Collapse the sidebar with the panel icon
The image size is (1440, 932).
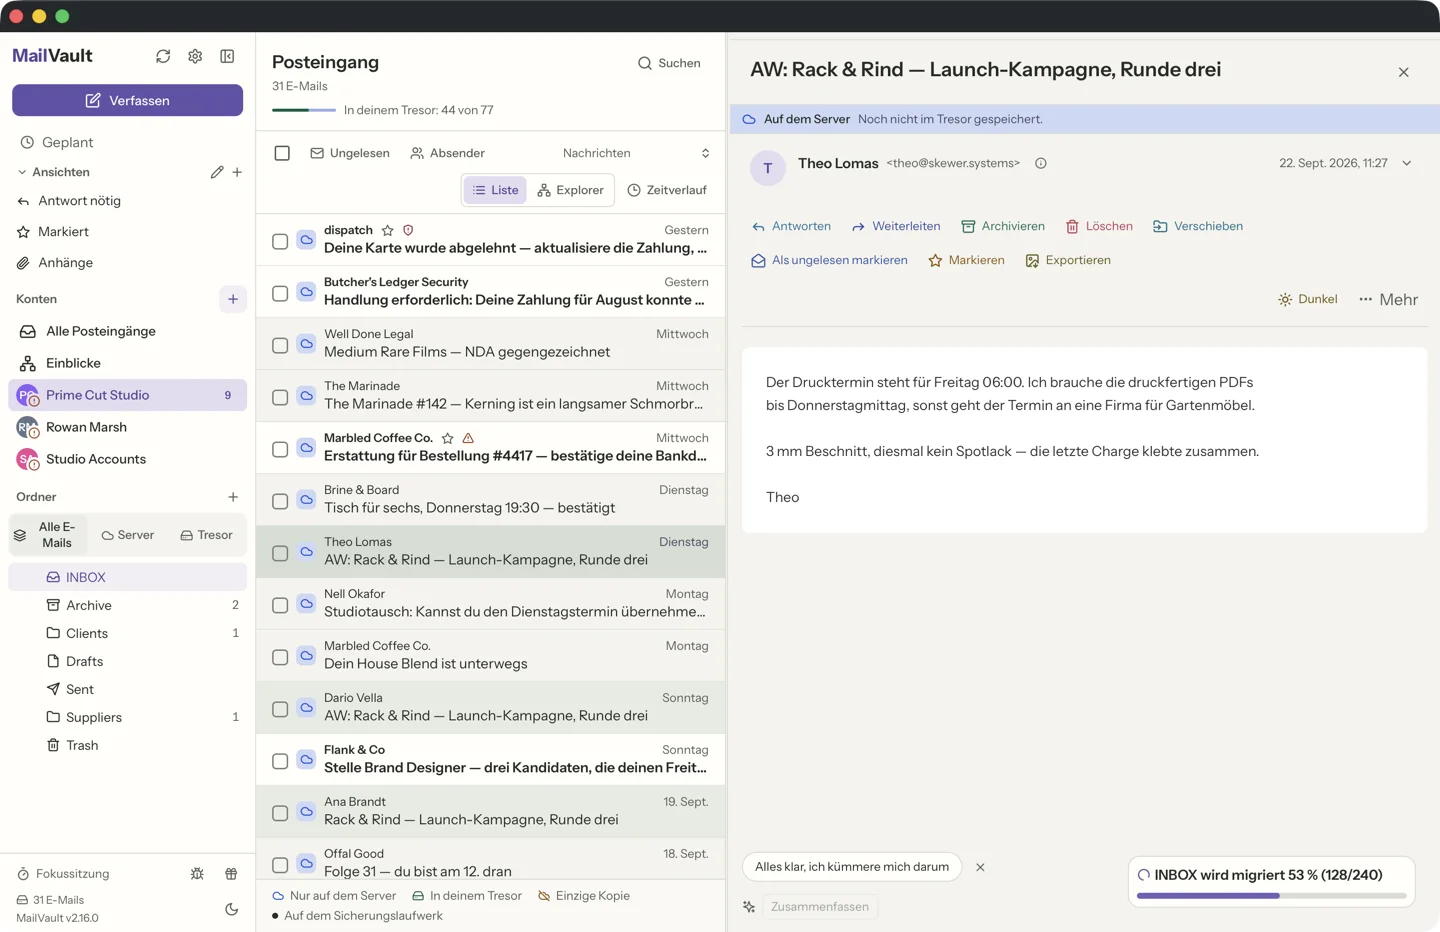[227, 56]
